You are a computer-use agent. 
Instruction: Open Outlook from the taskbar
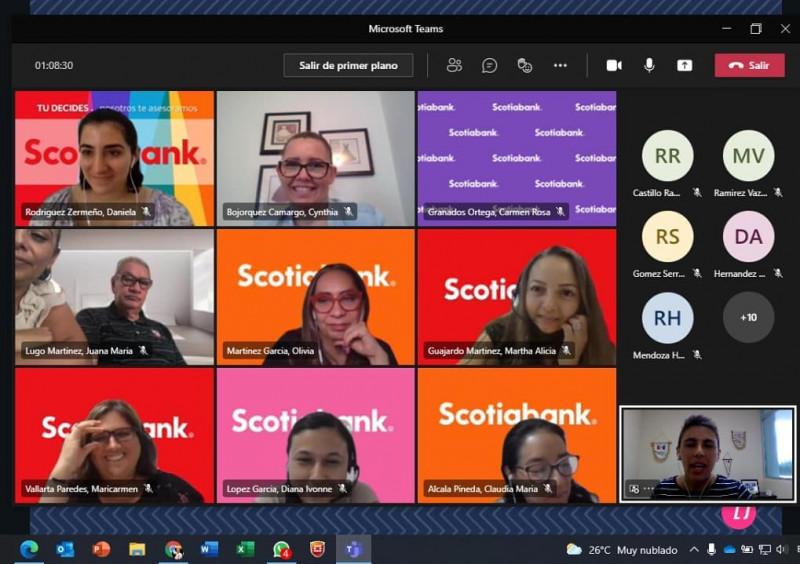coord(65,549)
